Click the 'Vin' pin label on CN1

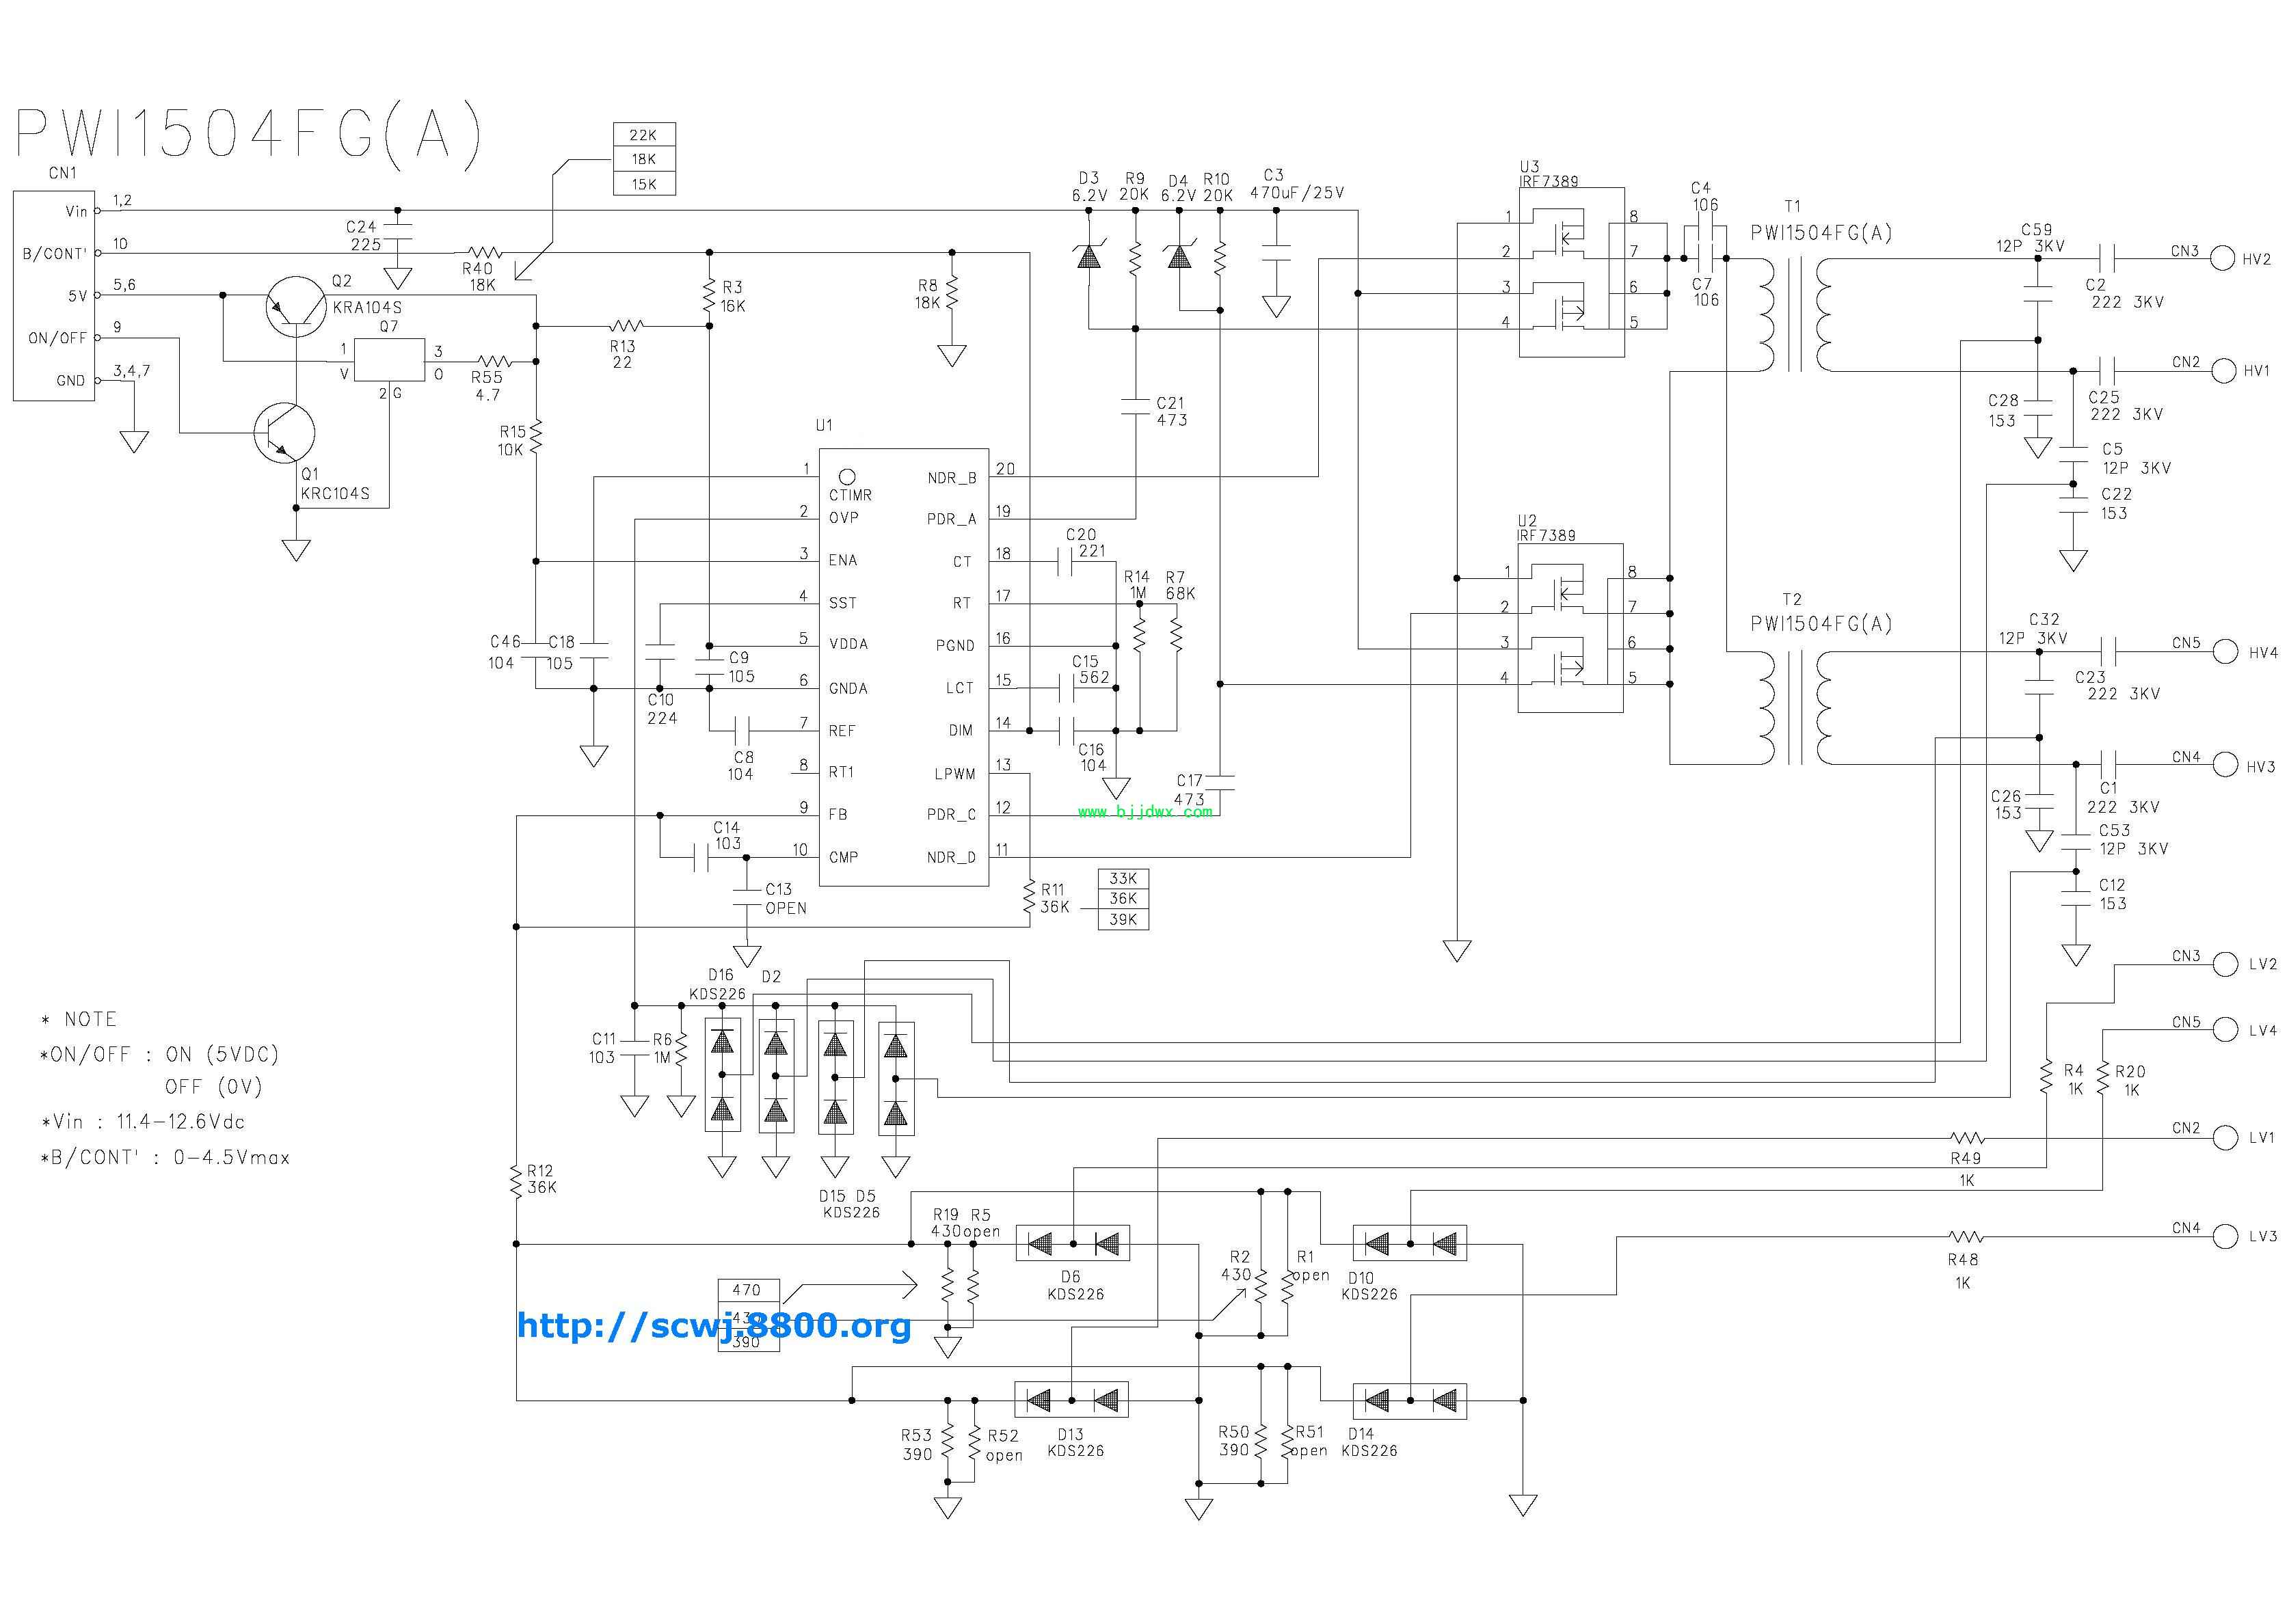click(76, 211)
